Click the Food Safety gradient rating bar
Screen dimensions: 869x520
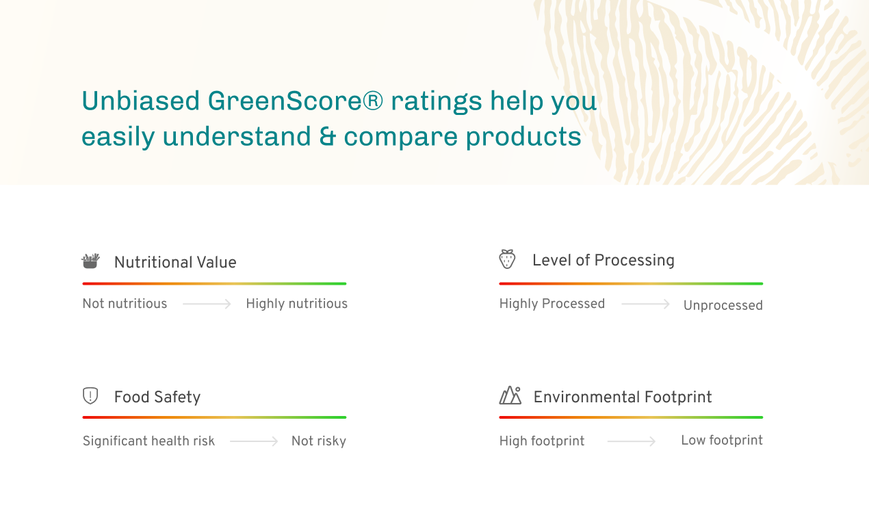[214, 417]
